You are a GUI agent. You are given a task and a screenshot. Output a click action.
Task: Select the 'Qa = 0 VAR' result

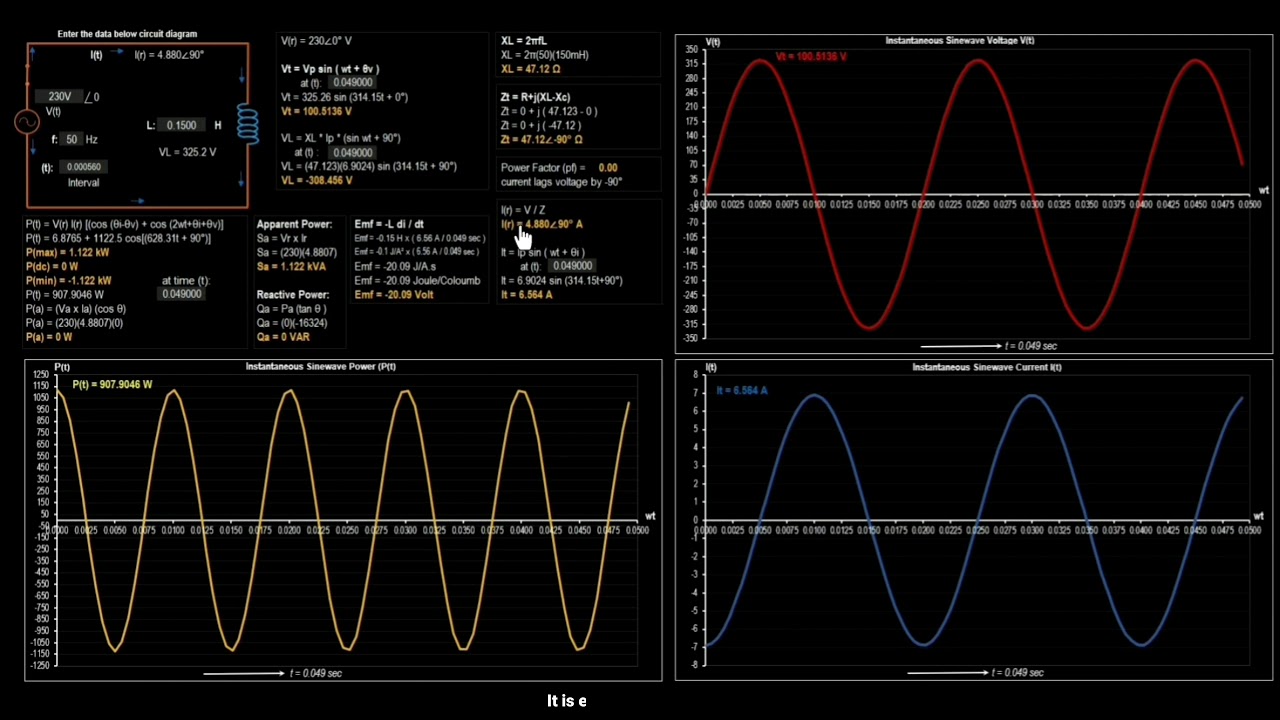click(283, 337)
